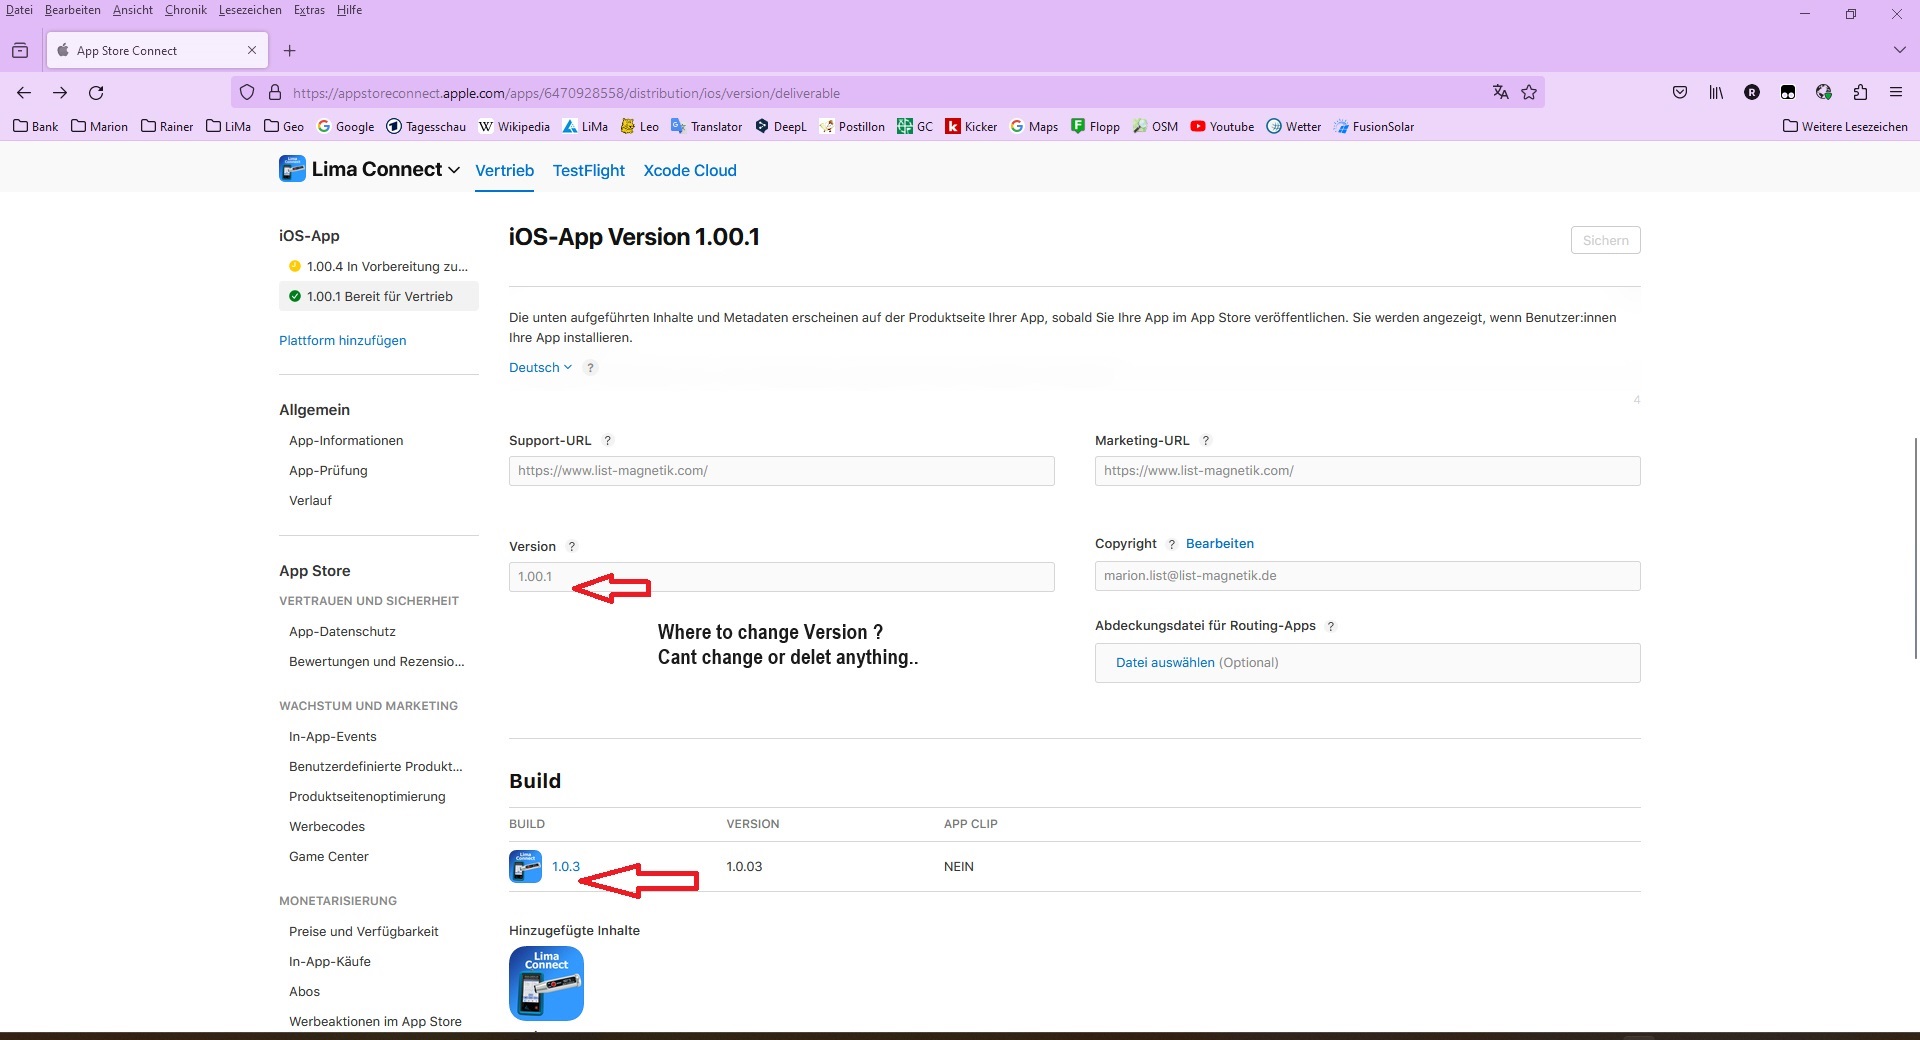Click the translate page icon
The height and width of the screenshot is (1040, 1920).
(1500, 93)
